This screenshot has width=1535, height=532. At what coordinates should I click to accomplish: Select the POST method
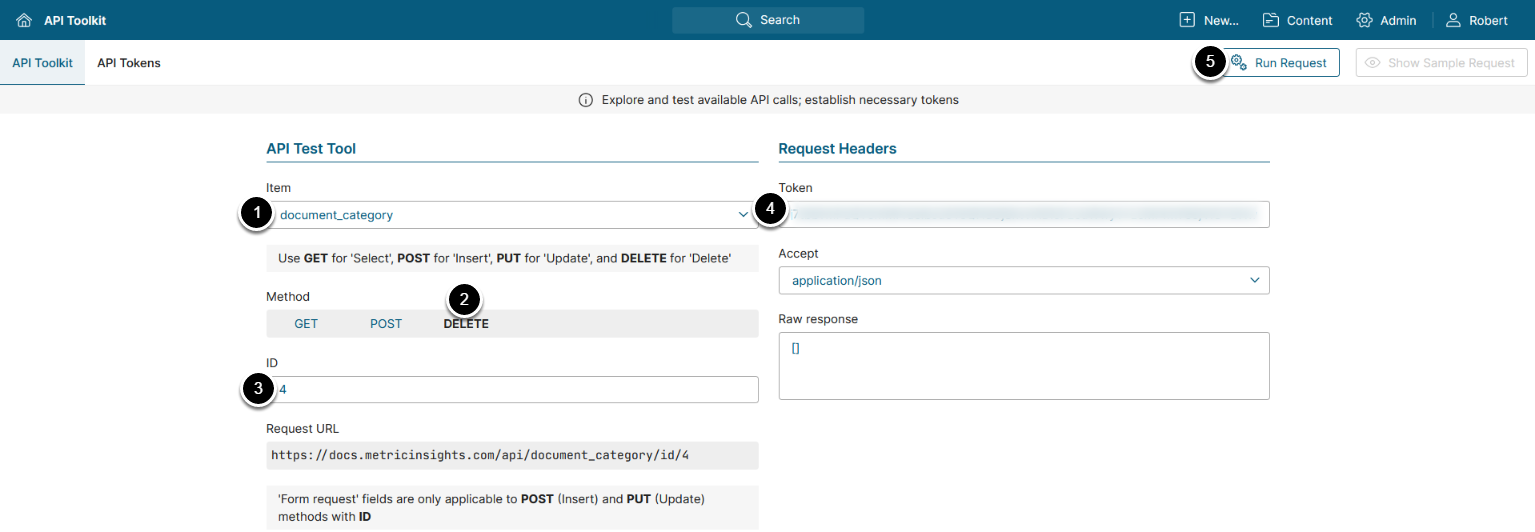pyautogui.click(x=386, y=324)
